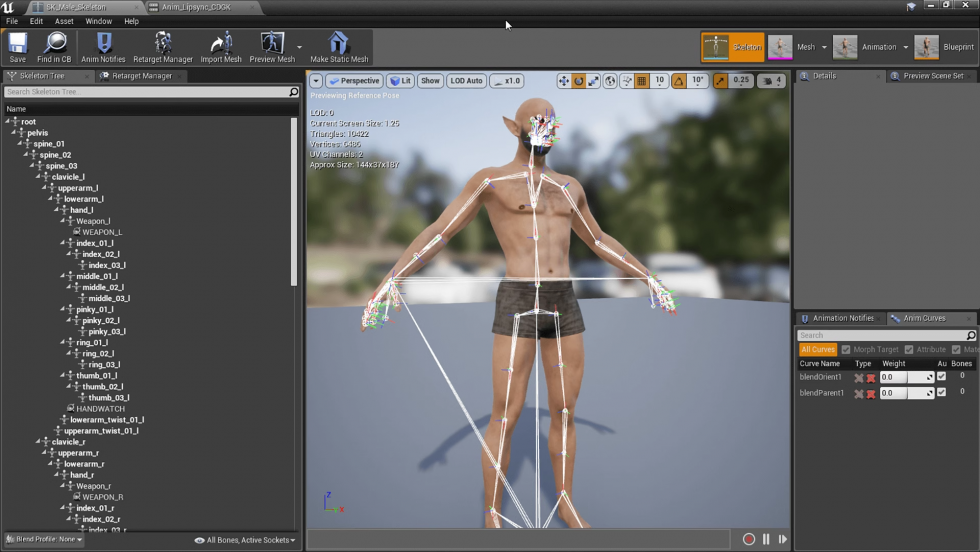980x552 pixels.
Task: Open the Edit menu
Action: click(x=36, y=21)
